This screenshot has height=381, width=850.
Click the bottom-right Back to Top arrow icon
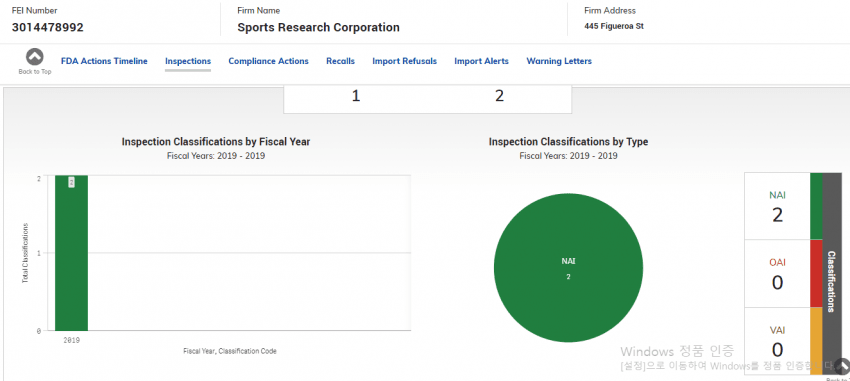pyautogui.click(x=842, y=366)
